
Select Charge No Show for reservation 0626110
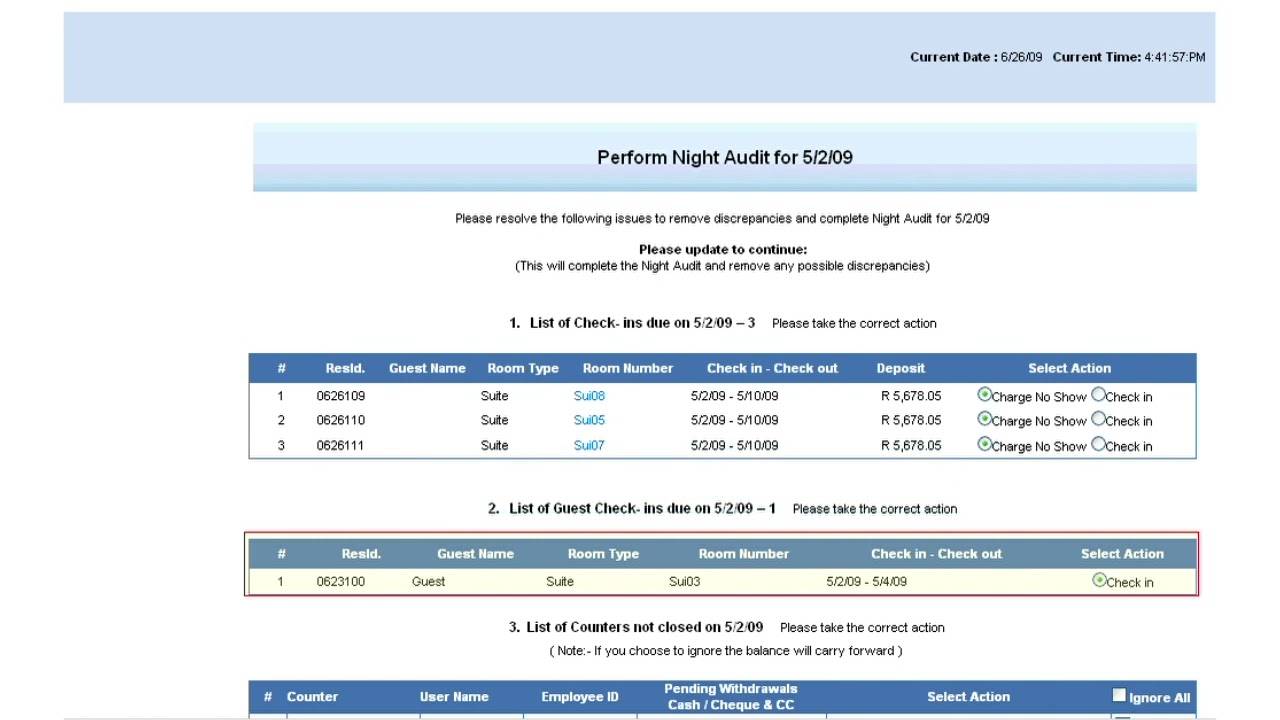click(984, 419)
